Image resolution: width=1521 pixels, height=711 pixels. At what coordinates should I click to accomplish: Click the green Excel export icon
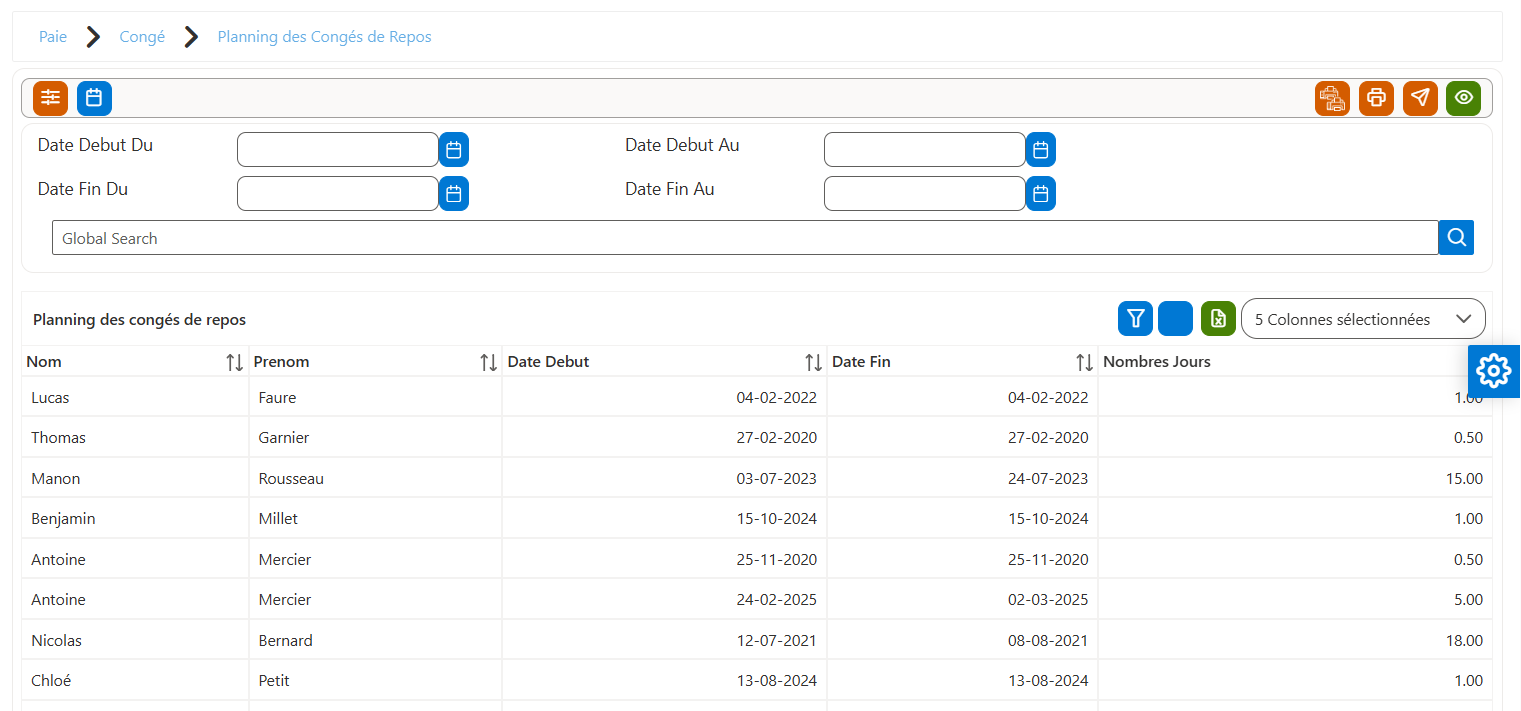1218,319
